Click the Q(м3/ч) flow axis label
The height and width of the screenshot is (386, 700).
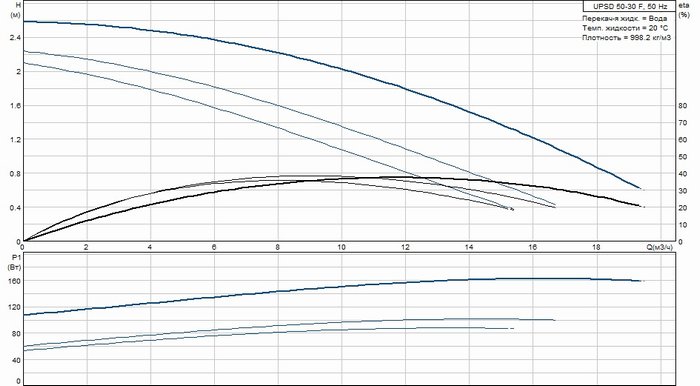659,247
